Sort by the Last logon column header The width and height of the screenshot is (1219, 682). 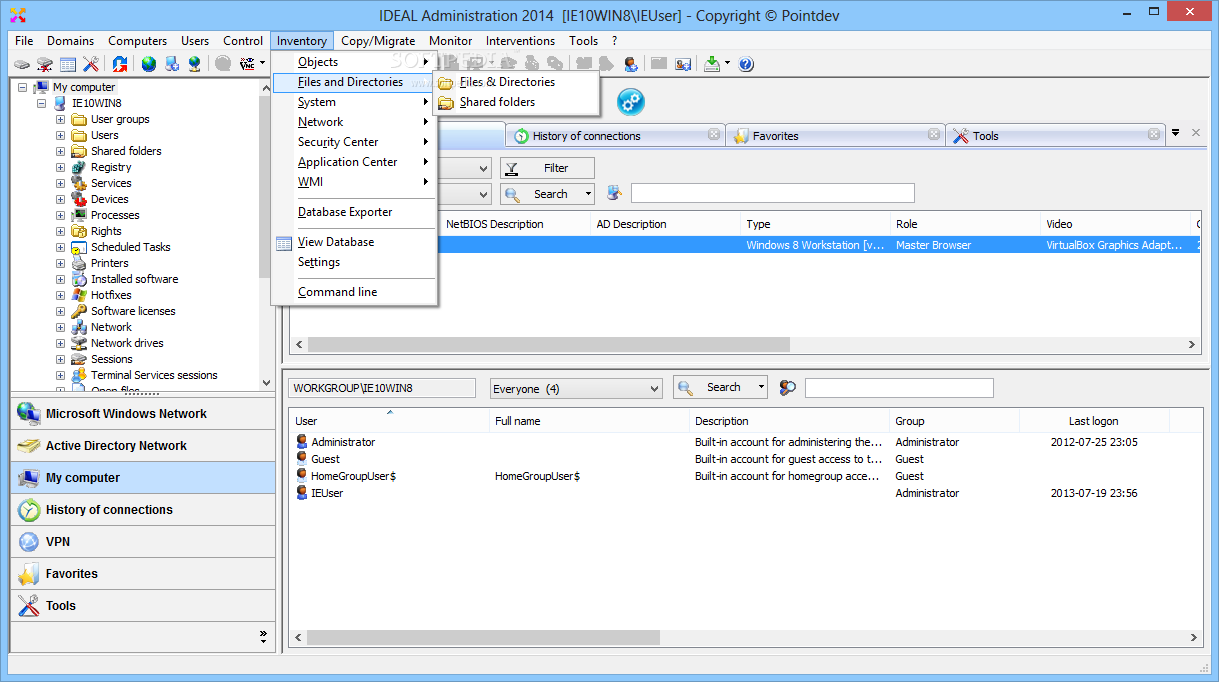(1094, 421)
